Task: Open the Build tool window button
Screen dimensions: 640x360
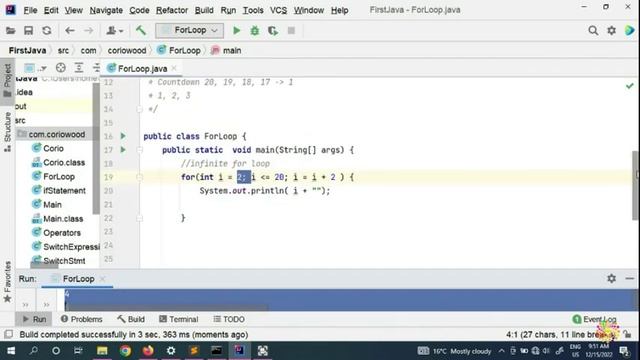Action: point(131,319)
